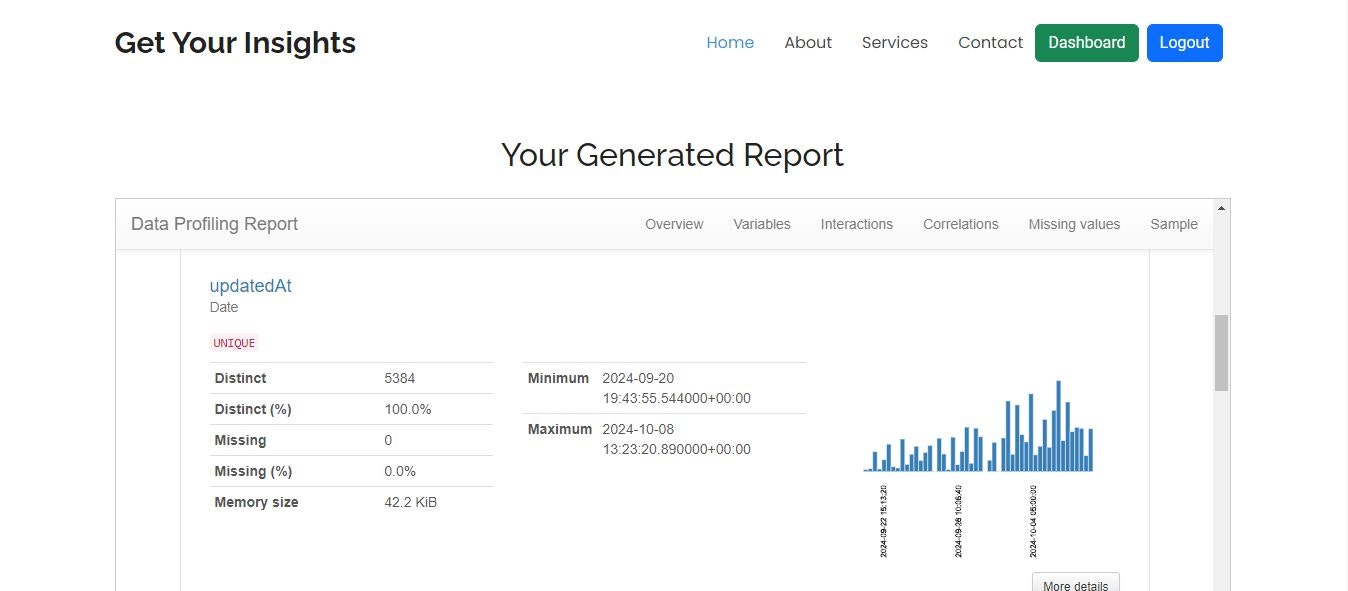Click the blue Logout button

[x=1185, y=43]
